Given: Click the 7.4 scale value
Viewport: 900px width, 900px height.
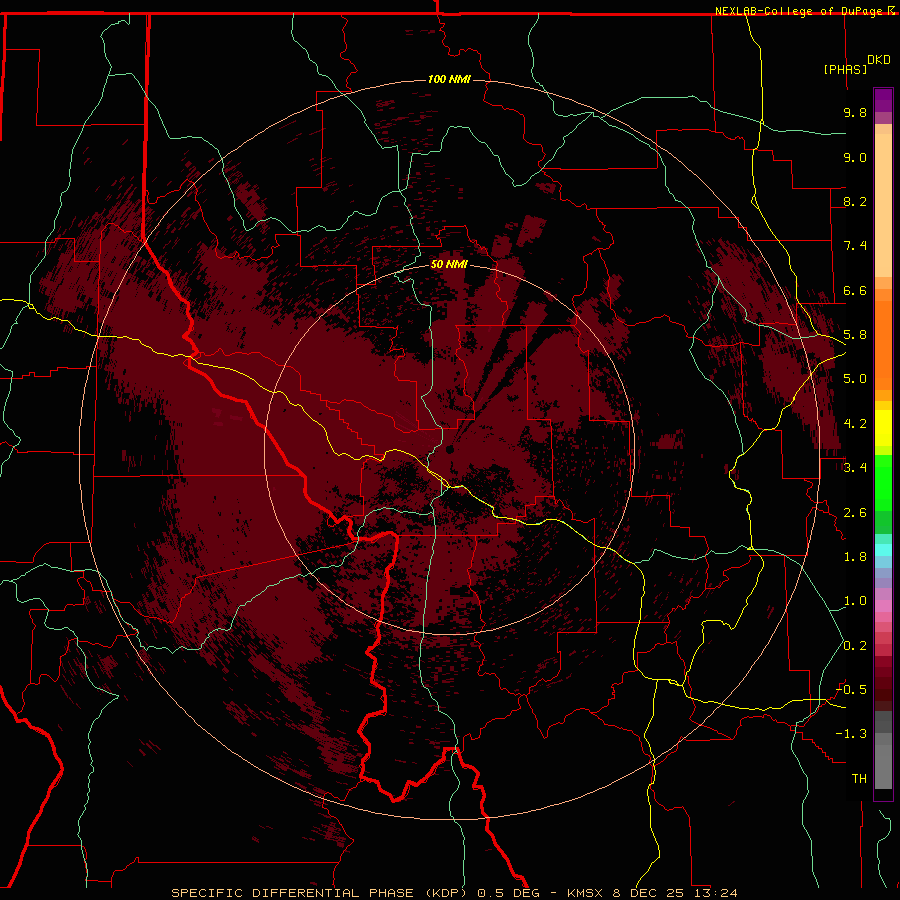Looking at the screenshot, I should pos(855,246).
